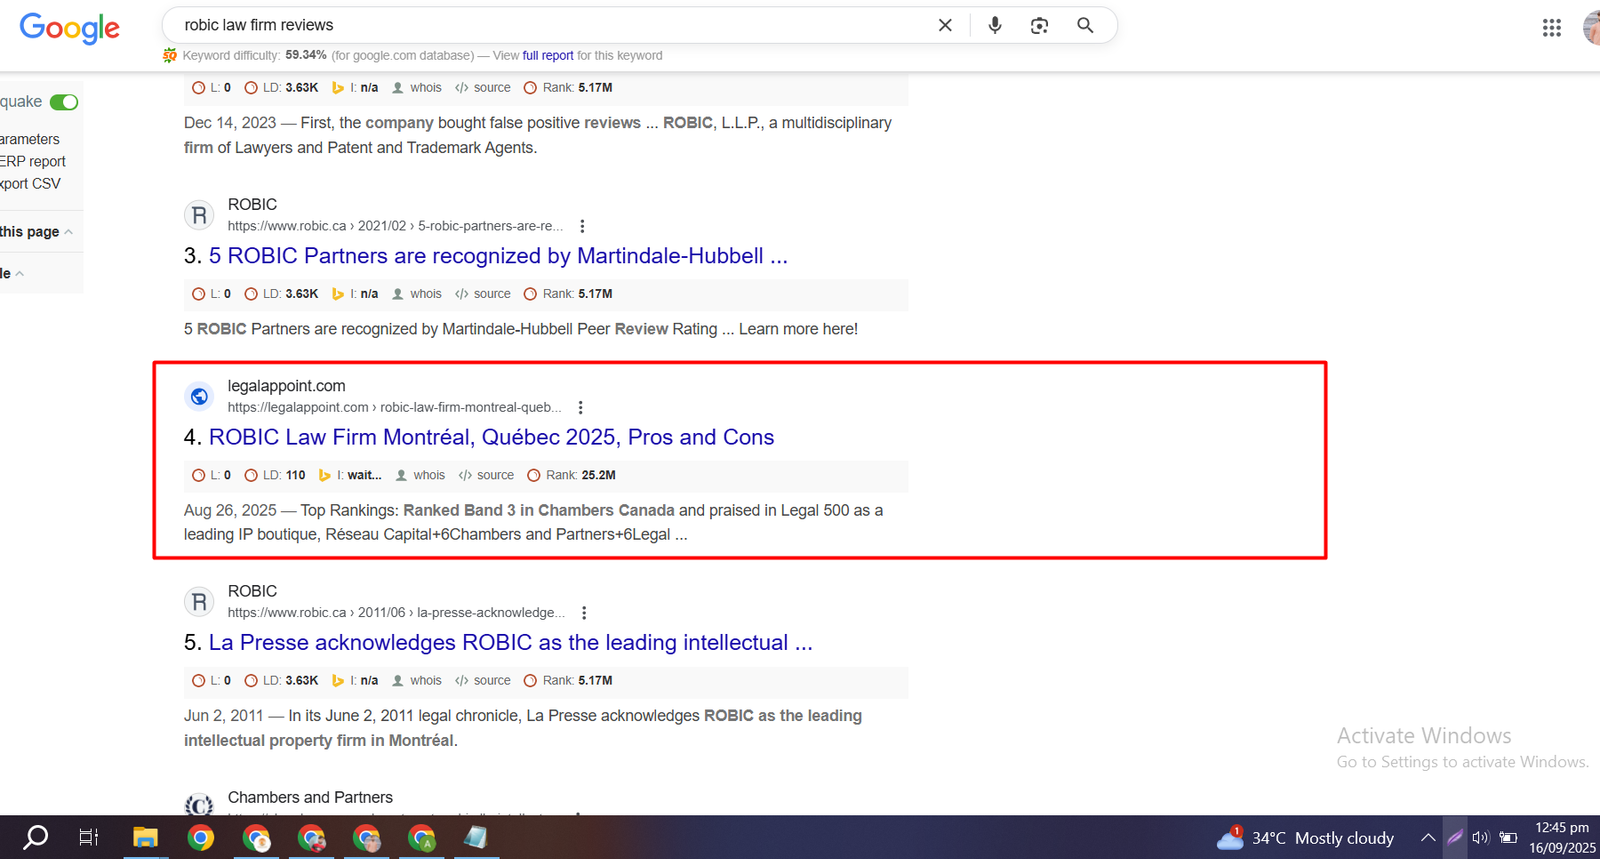Viewport: 1600px width, 859px height.
Task: Click the magnifying glass search button
Action: coord(1085,25)
